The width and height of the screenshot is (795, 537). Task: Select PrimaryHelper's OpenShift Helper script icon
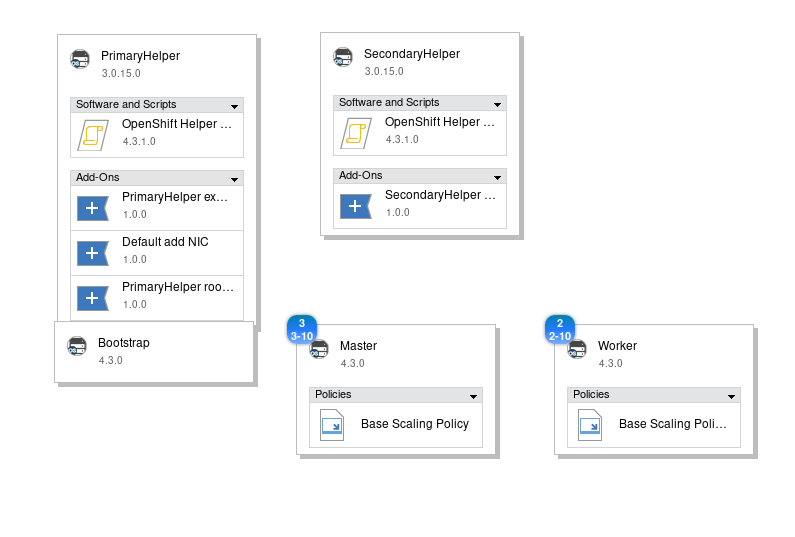[x=93, y=135]
